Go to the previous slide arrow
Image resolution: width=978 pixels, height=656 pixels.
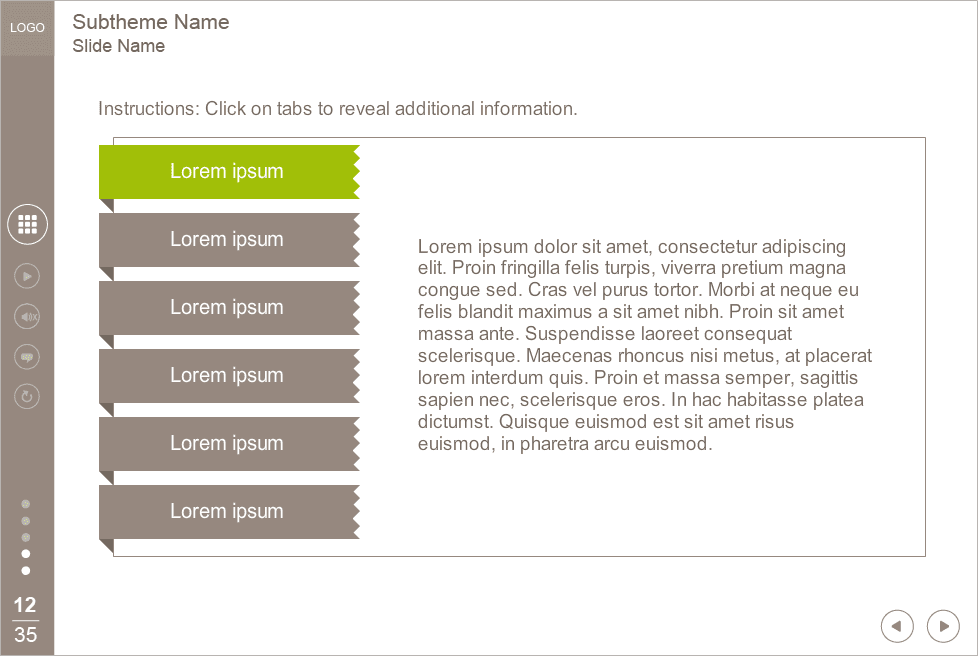897,626
